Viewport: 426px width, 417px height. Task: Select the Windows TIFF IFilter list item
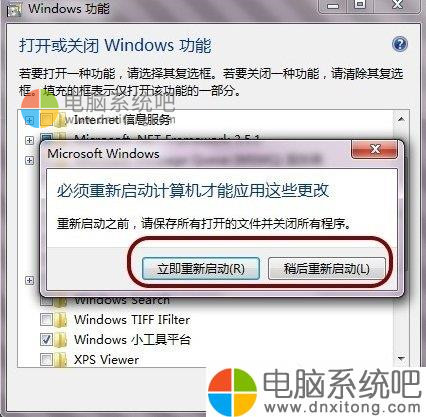point(132,320)
